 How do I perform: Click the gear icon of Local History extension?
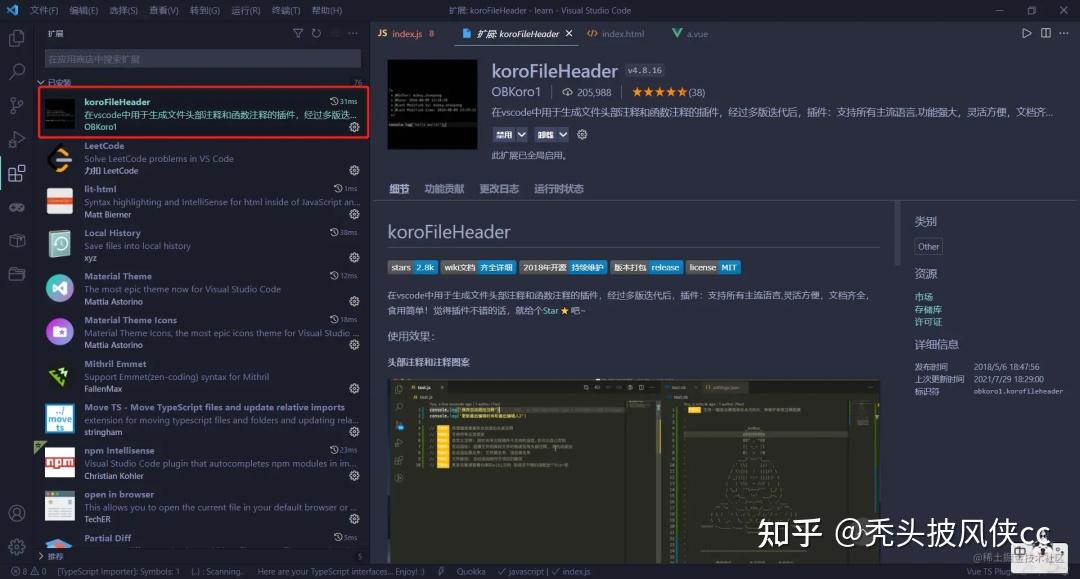click(354, 257)
